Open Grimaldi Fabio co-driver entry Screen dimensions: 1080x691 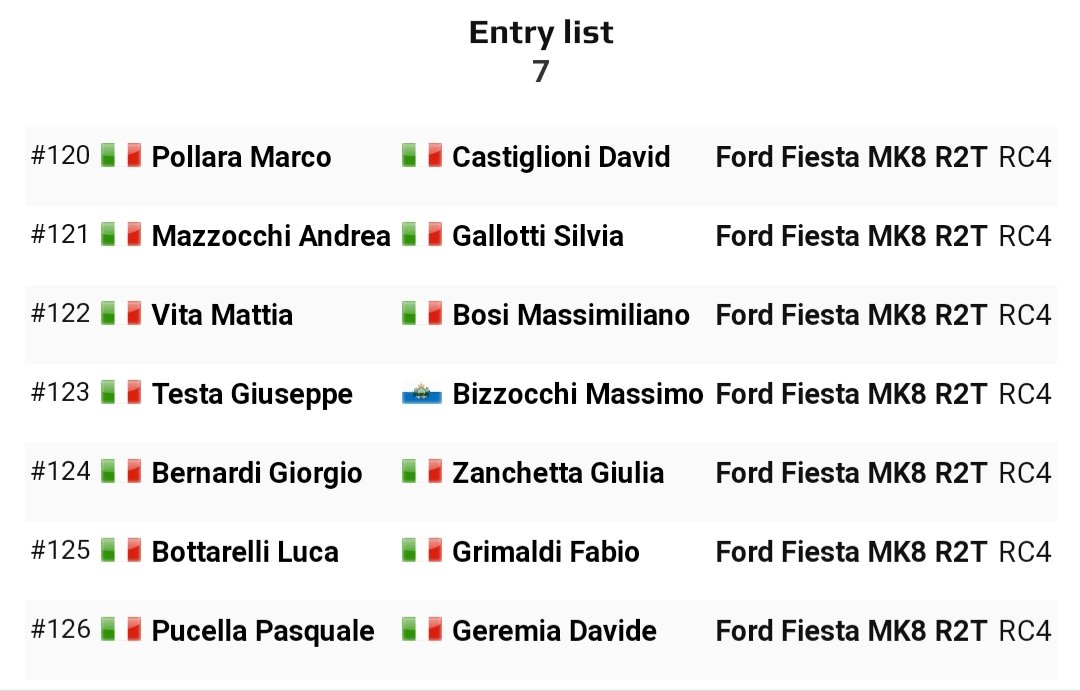(x=546, y=552)
